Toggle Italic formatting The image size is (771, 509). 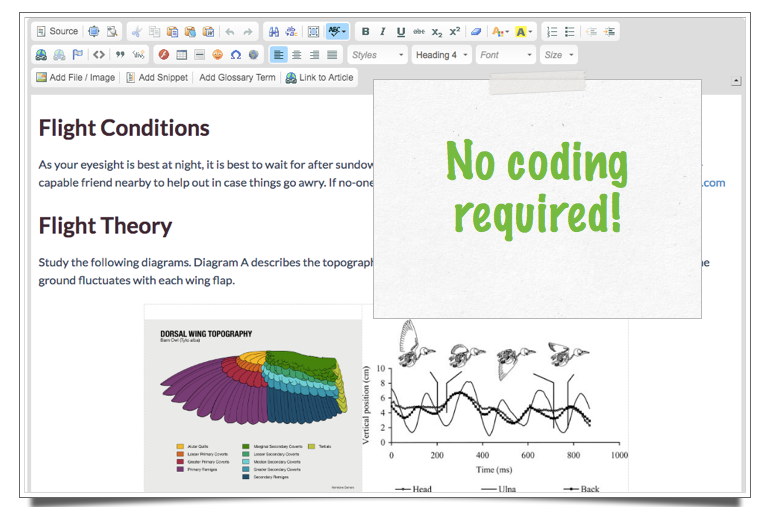[x=383, y=31]
